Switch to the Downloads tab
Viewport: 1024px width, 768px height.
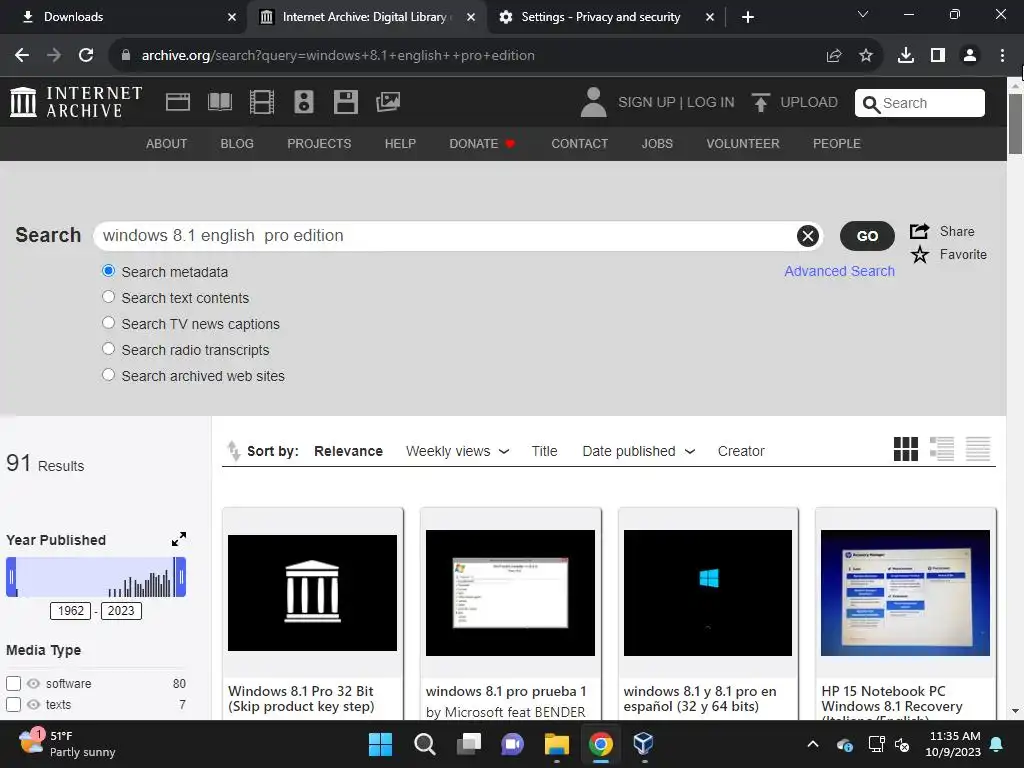124,17
